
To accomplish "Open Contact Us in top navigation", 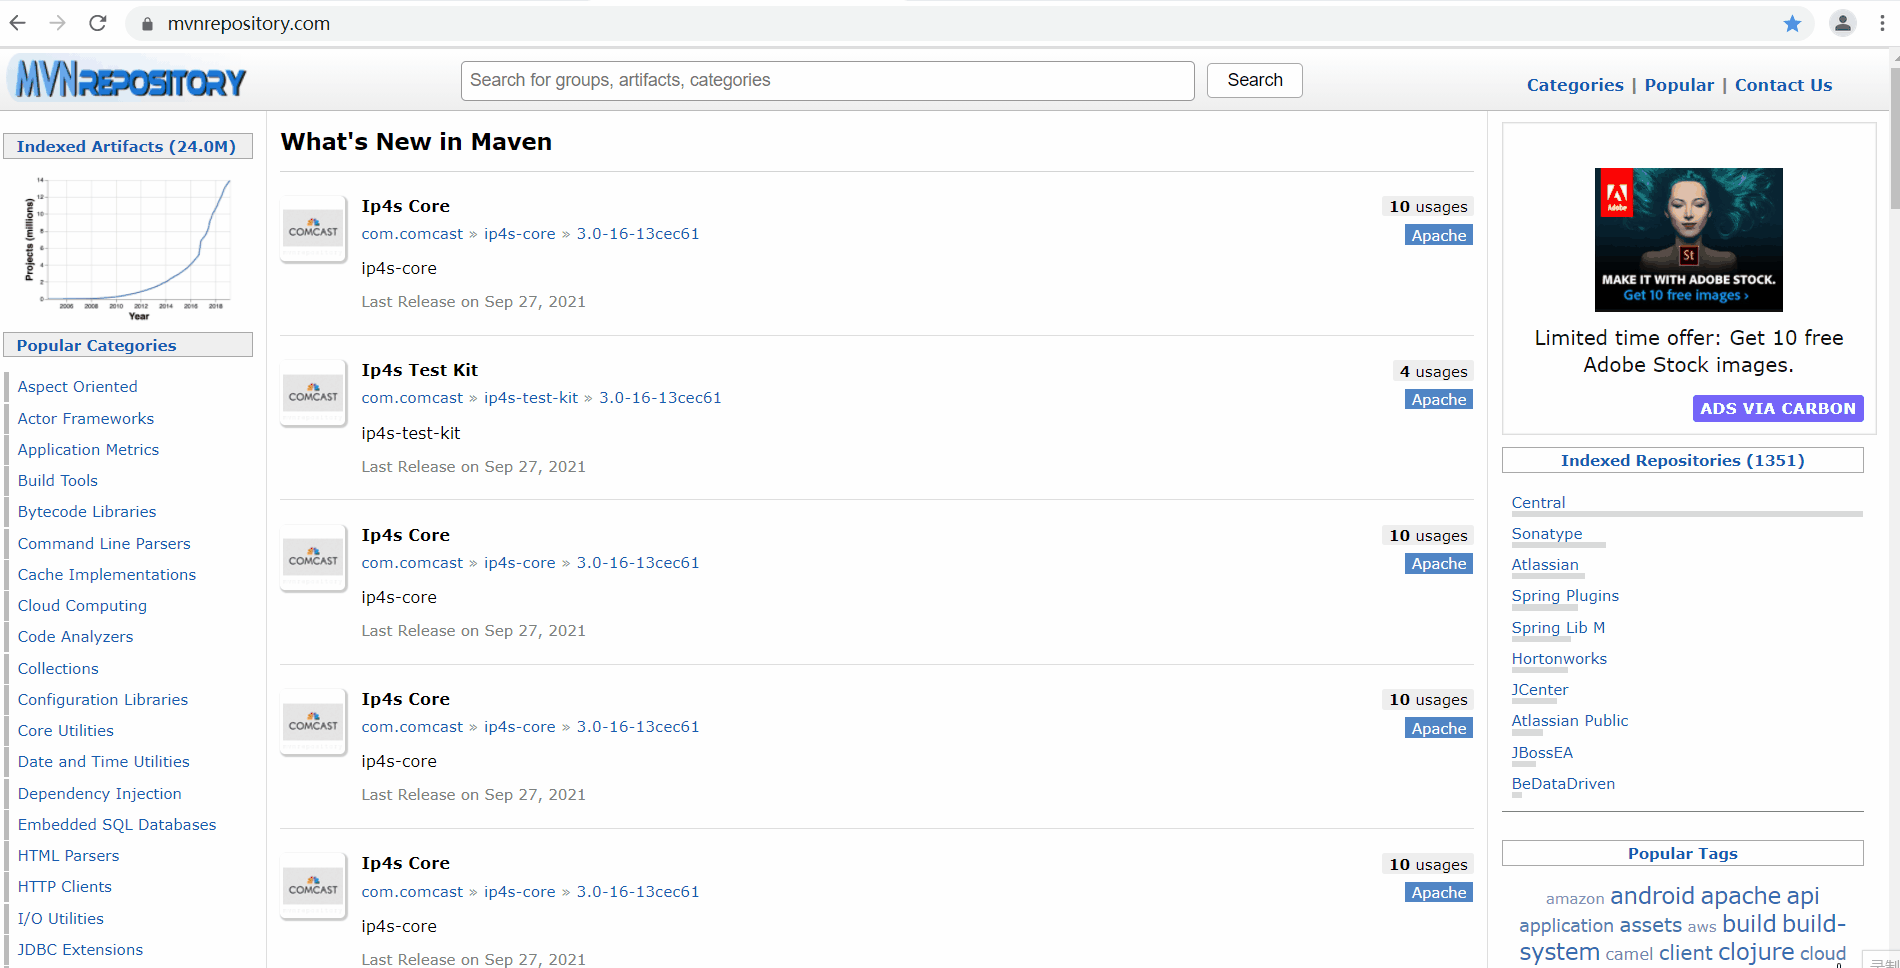I will tap(1783, 85).
